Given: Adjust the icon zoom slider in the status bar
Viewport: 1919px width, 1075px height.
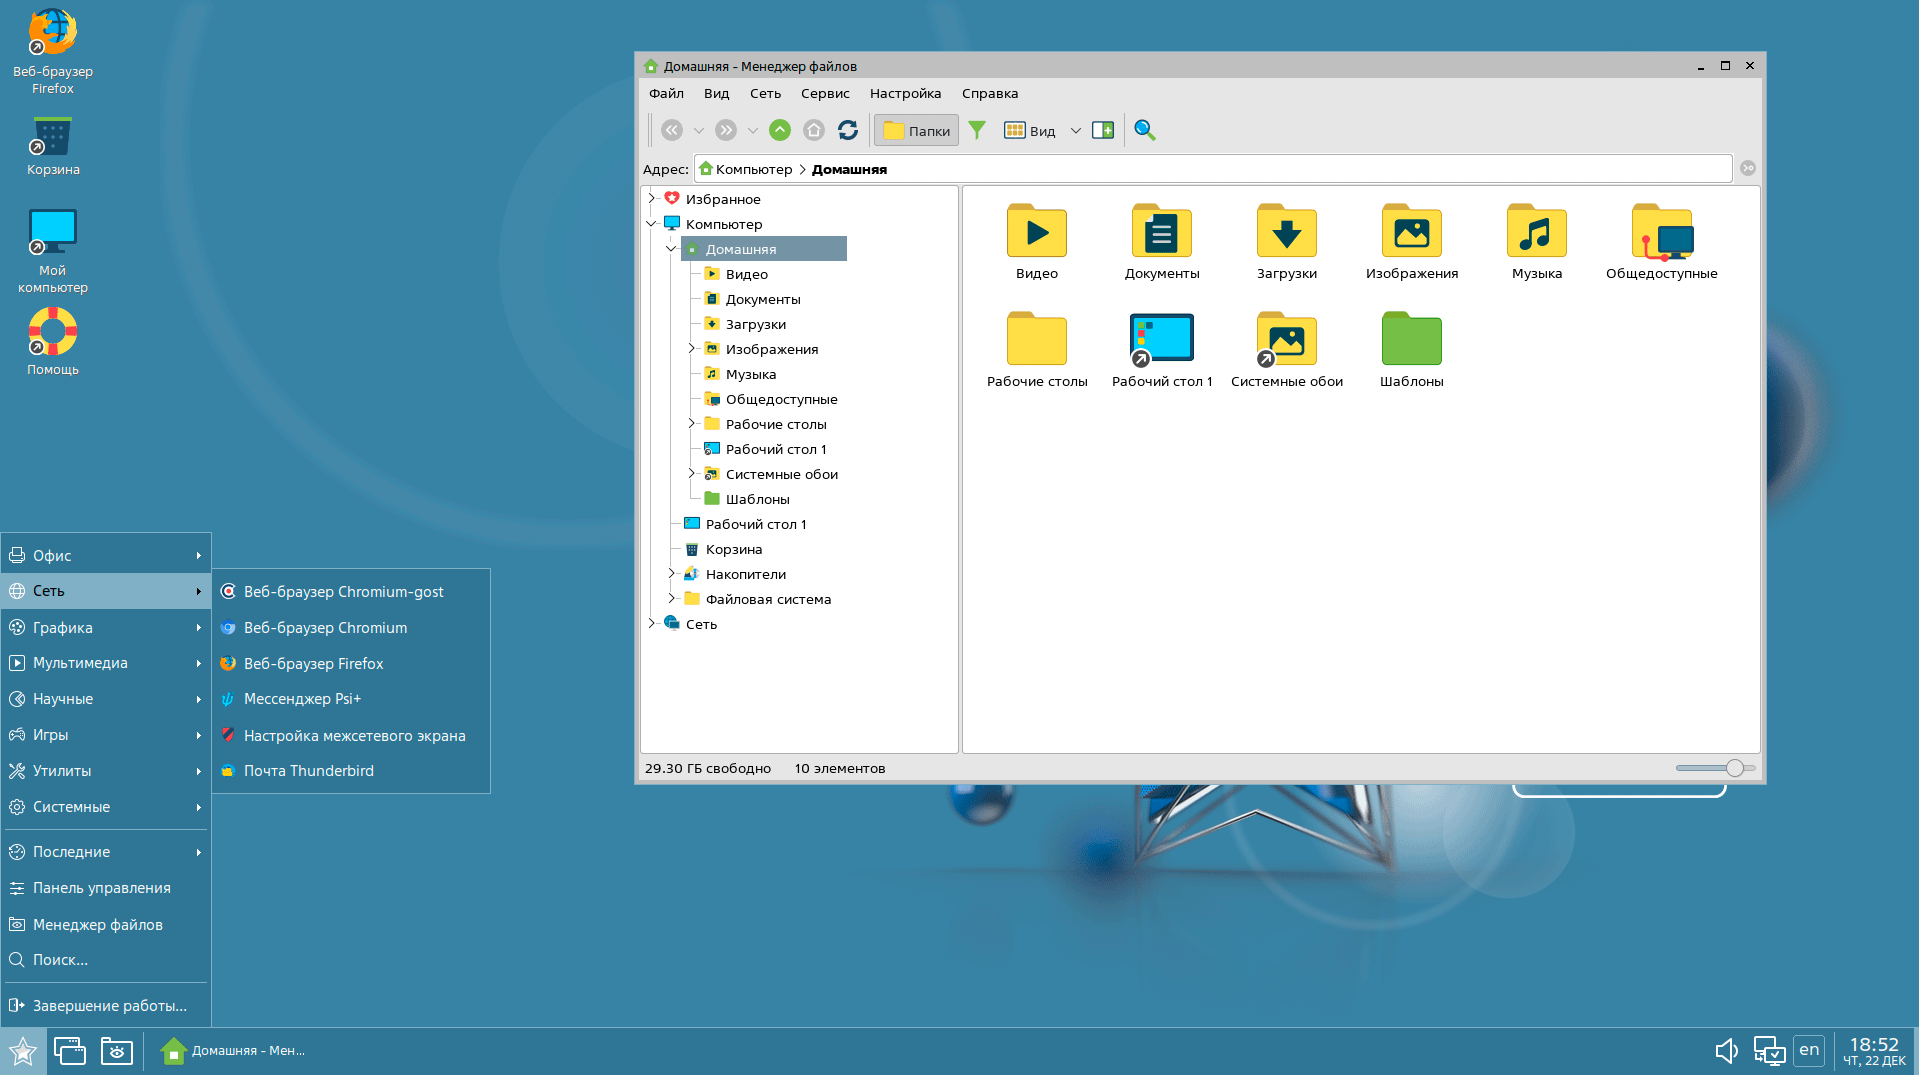Looking at the screenshot, I should [x=1734, y=768].
